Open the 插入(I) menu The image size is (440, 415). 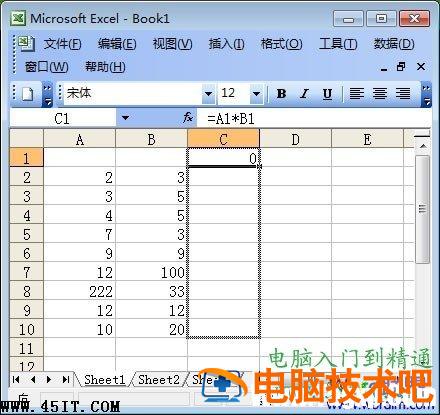226,44
